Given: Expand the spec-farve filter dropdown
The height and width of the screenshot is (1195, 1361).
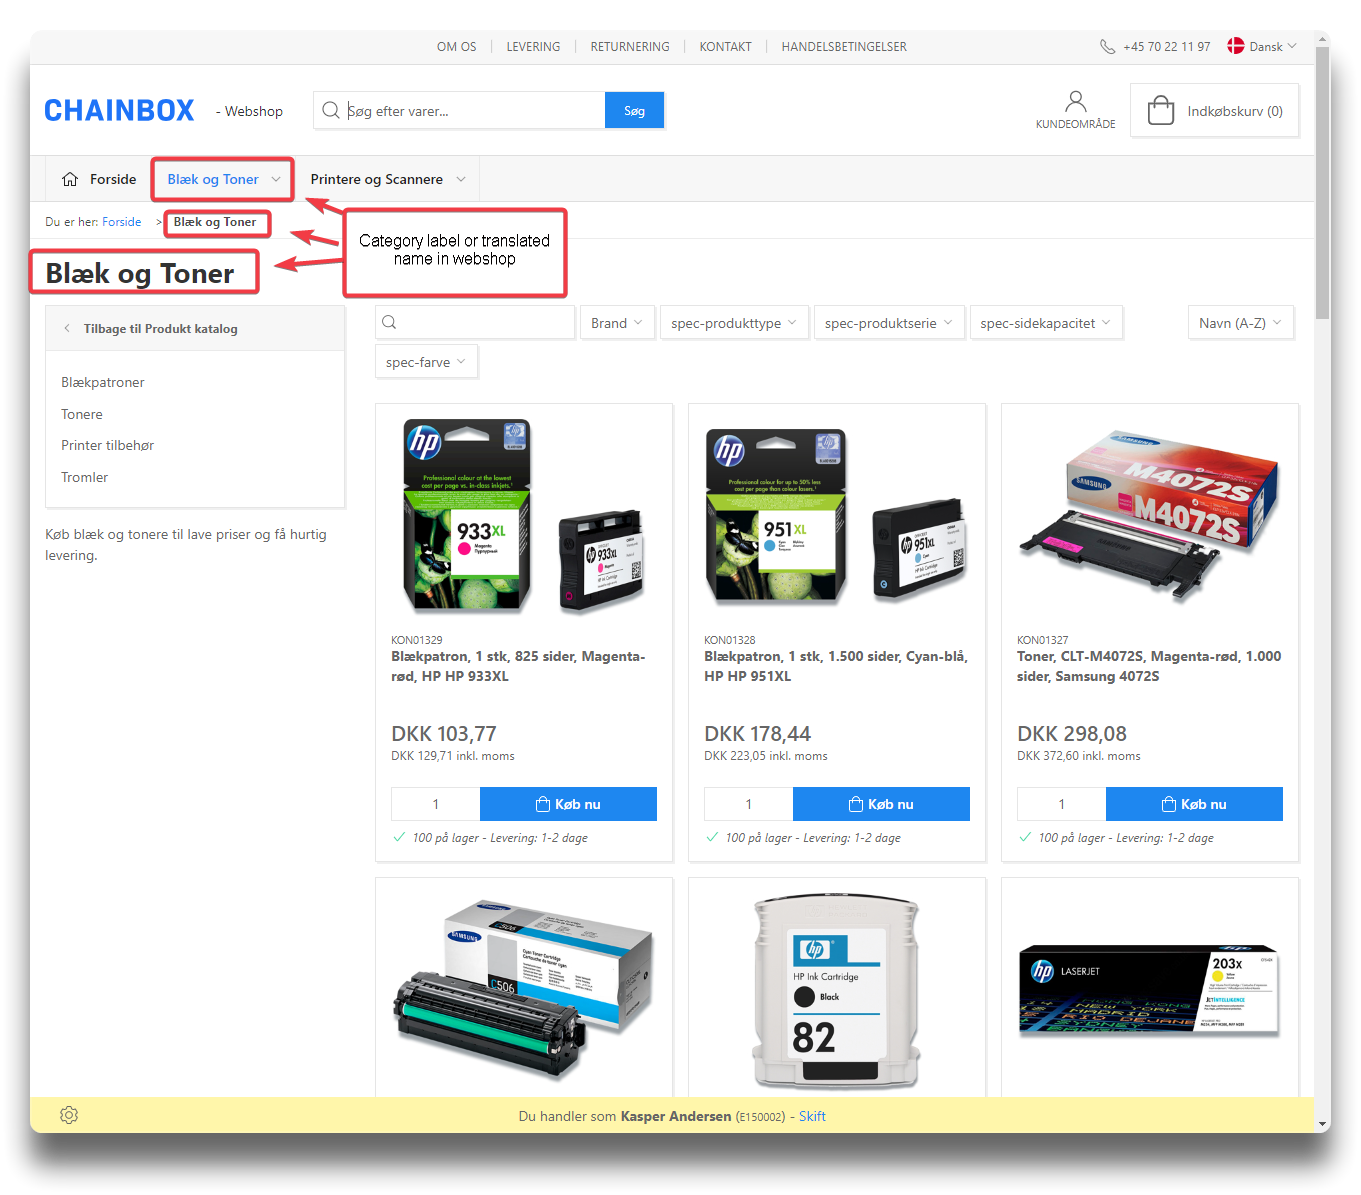Looking at the screenshot, I should point(425,362).
